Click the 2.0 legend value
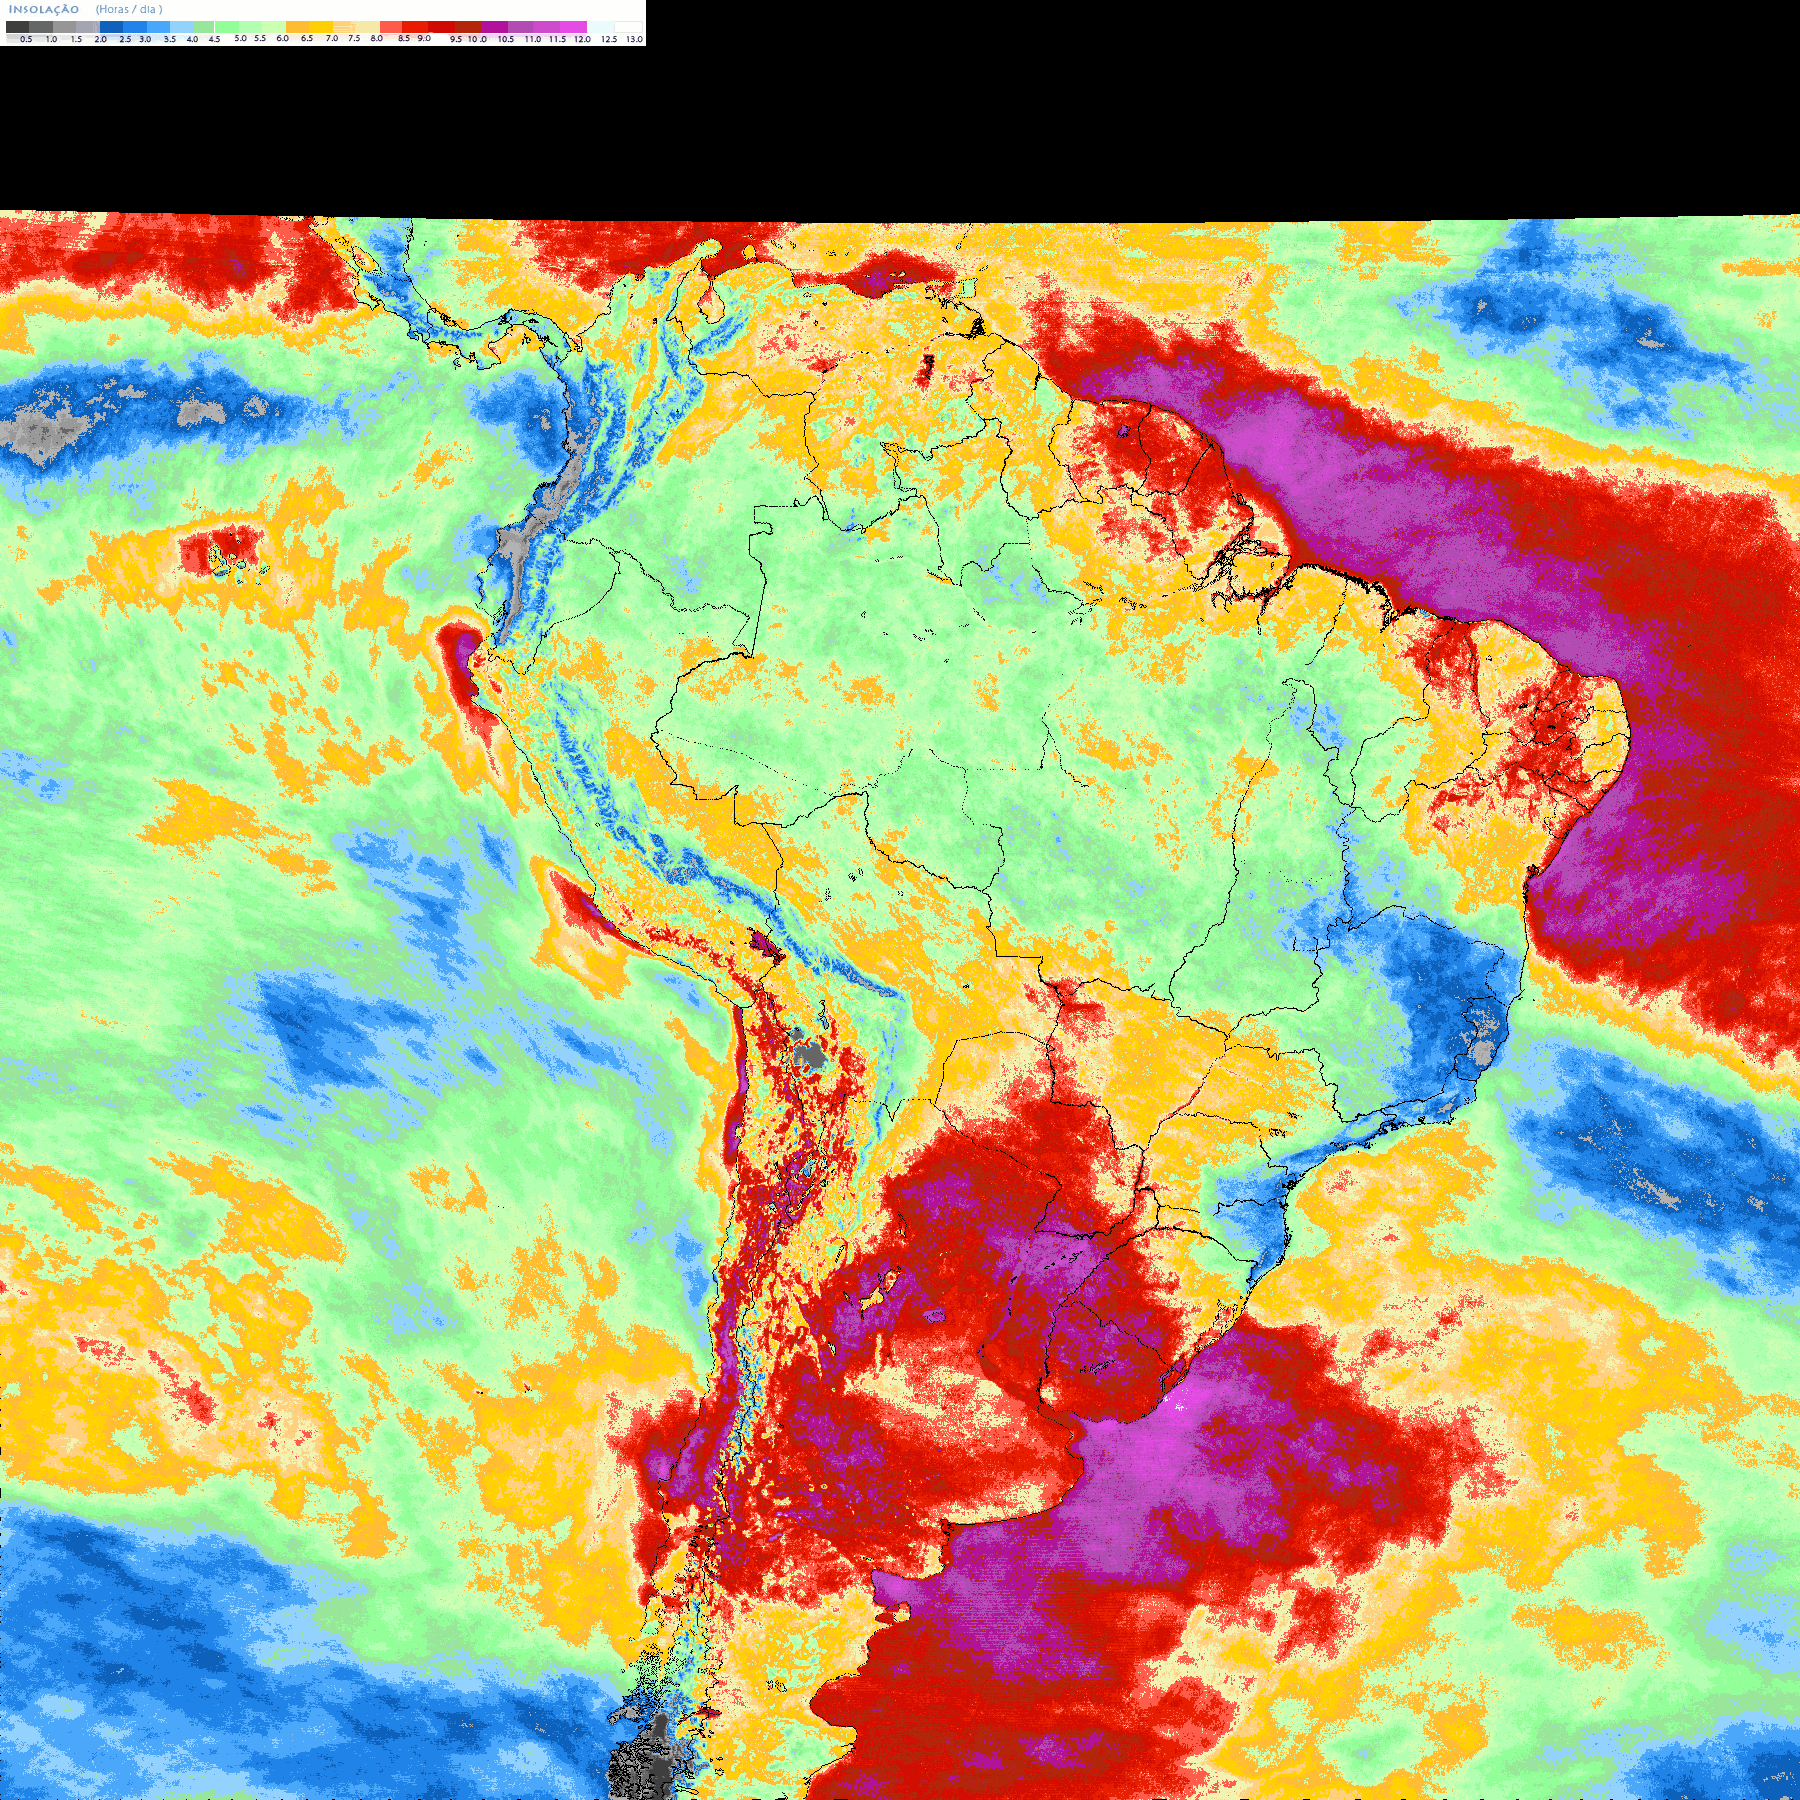This screenshot has width=1800, height=1800. [100, 39]
